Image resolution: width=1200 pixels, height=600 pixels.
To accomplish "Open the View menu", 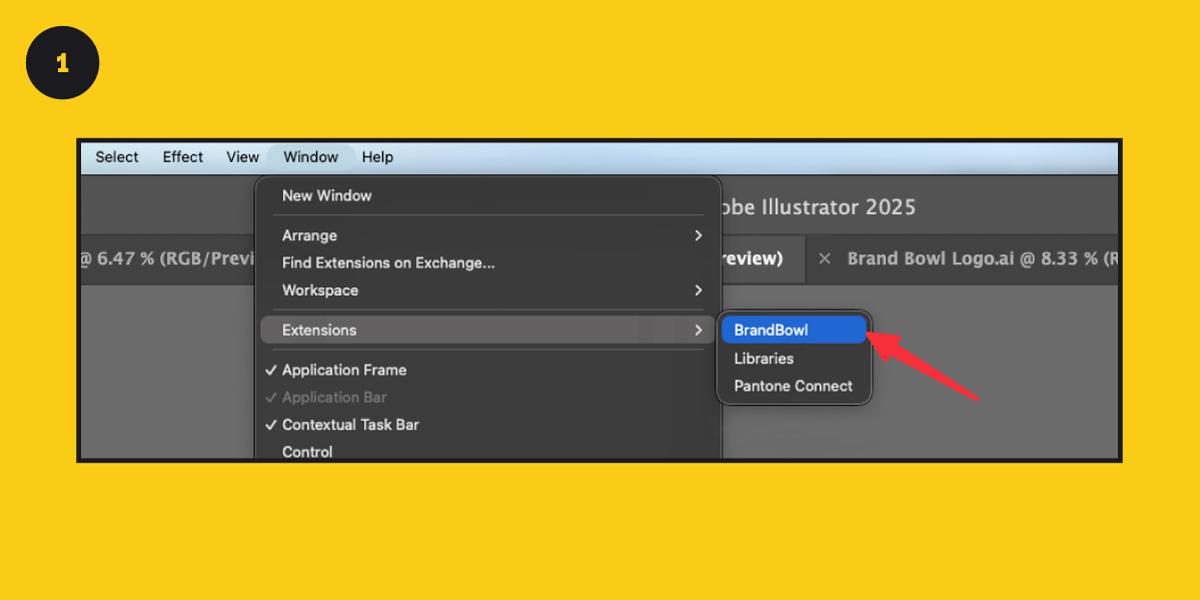I will point(242,157).
